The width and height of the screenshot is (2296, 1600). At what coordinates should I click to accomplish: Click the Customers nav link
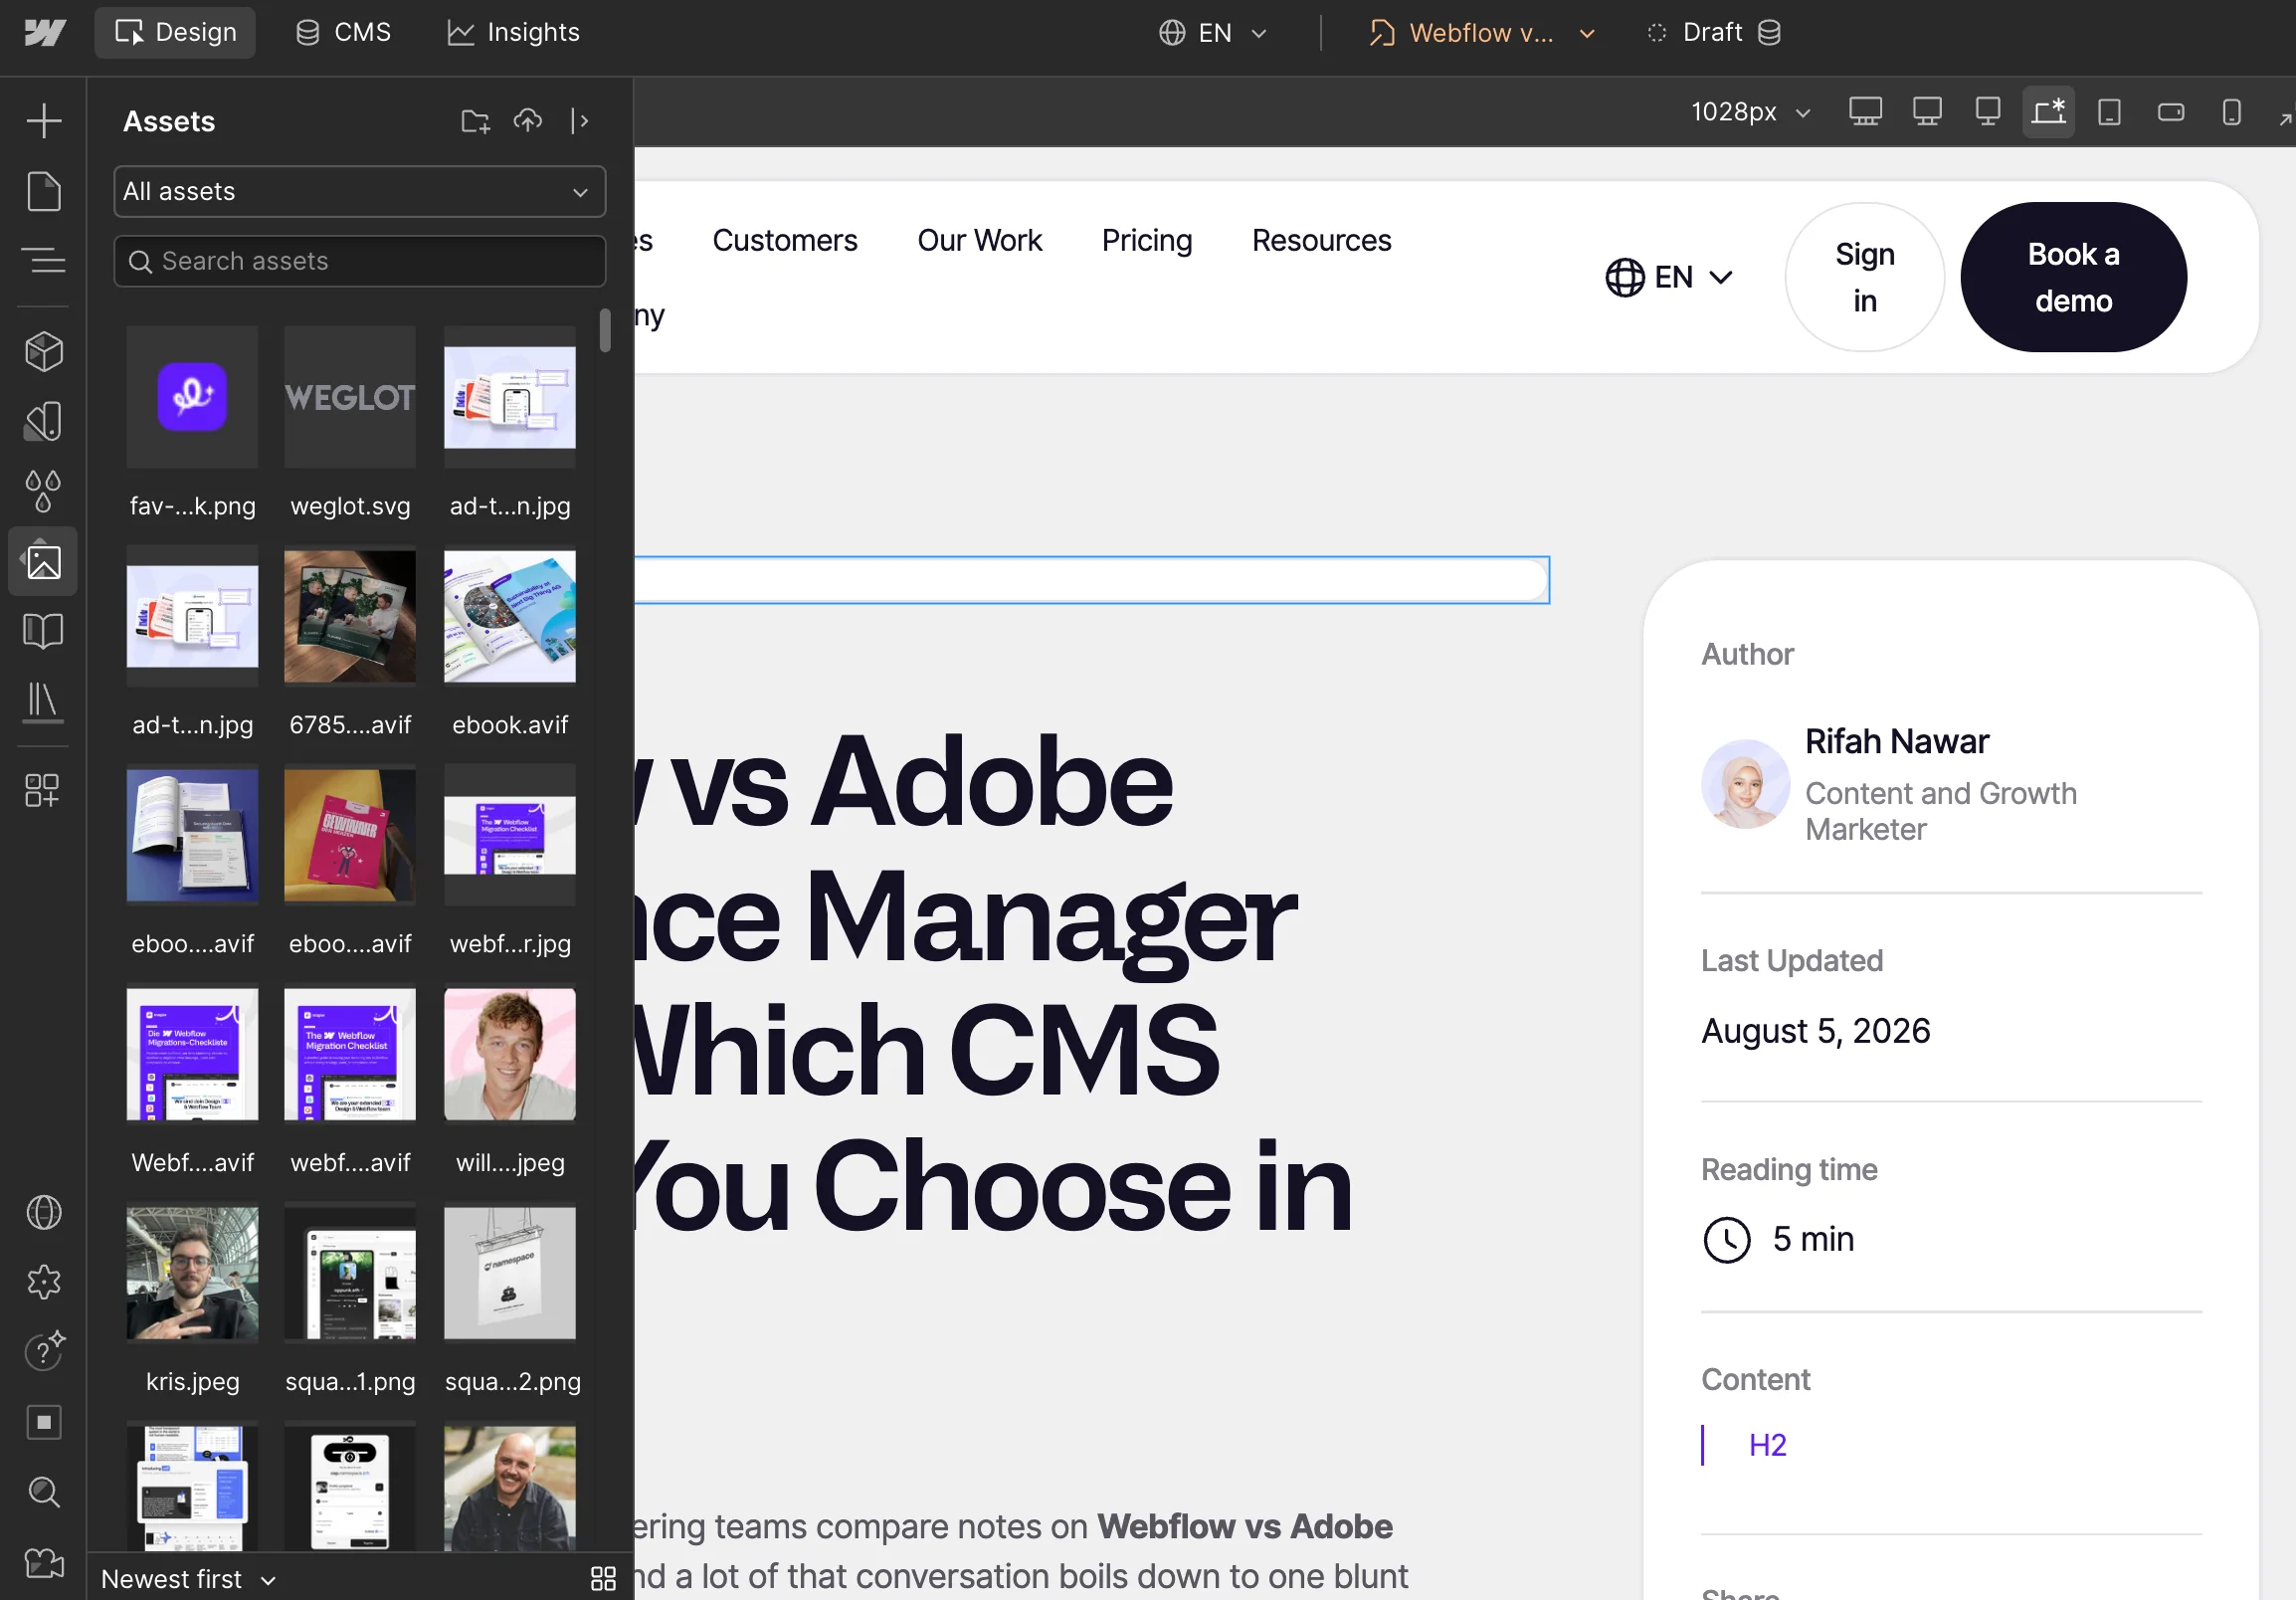coord(785,241)
